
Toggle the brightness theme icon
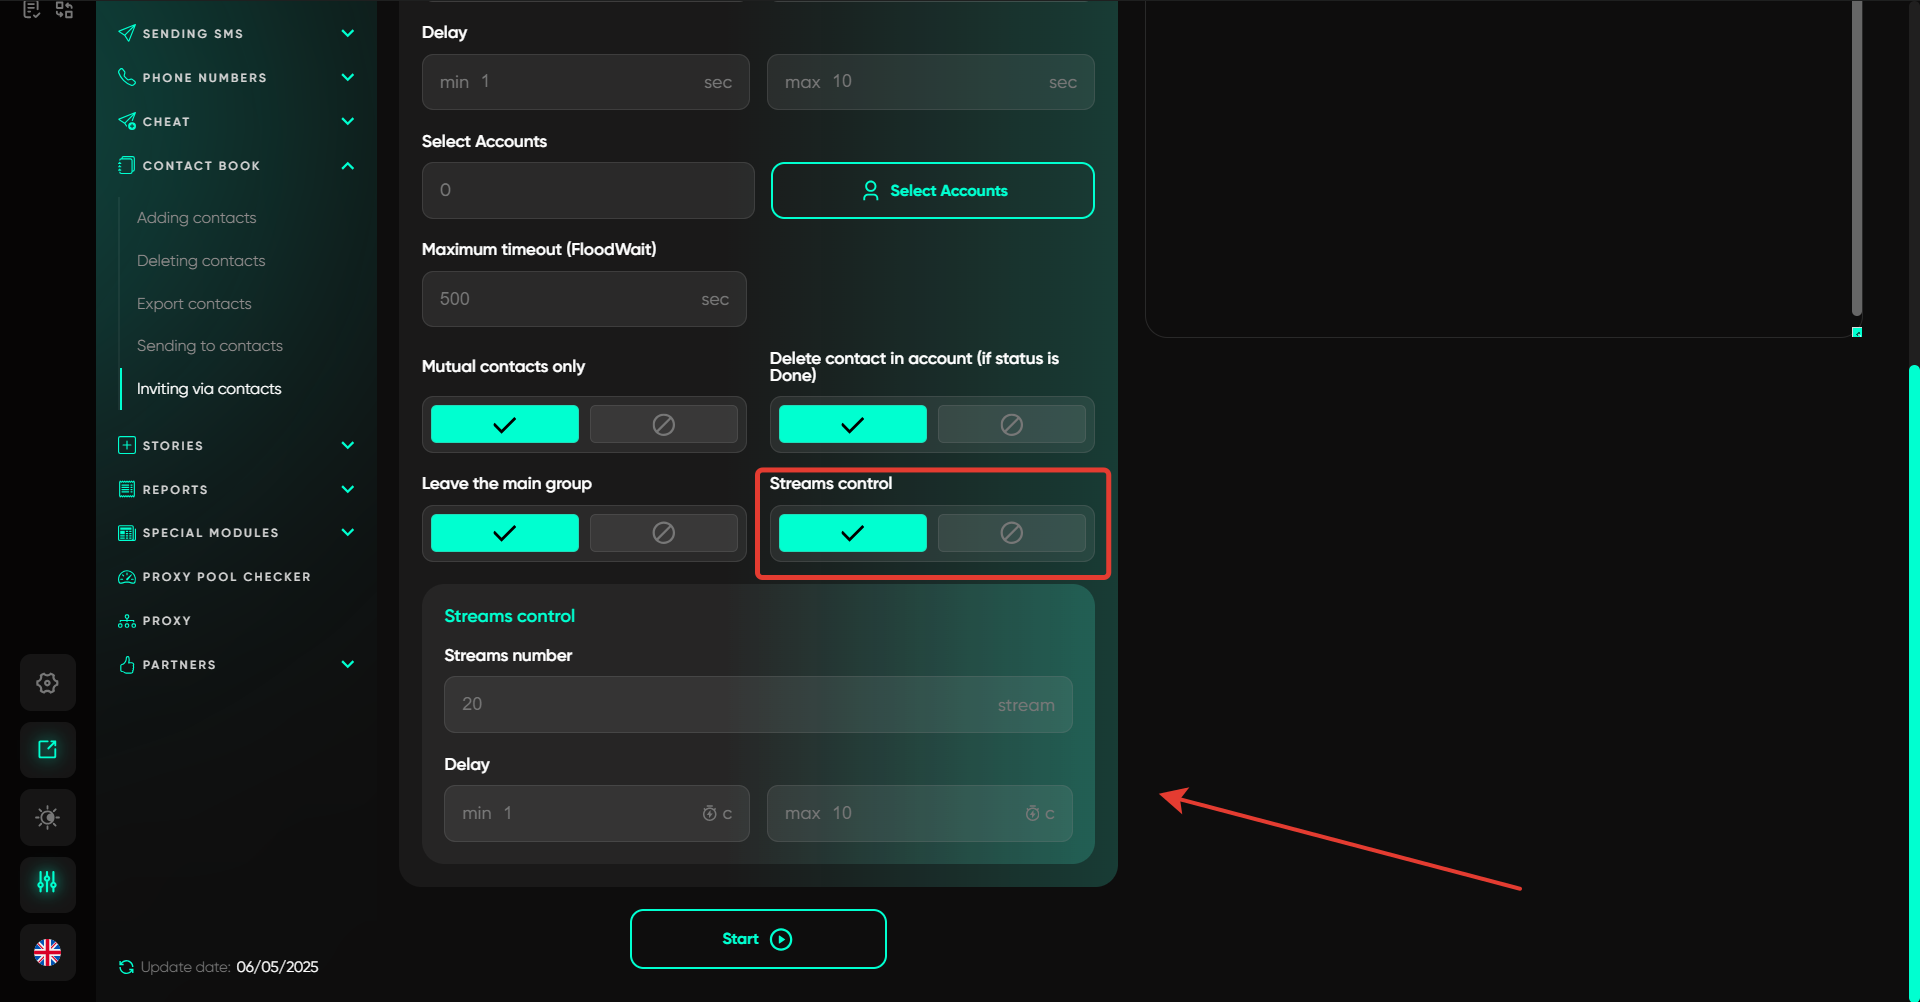pyautogui.click(x=47, y=818)
